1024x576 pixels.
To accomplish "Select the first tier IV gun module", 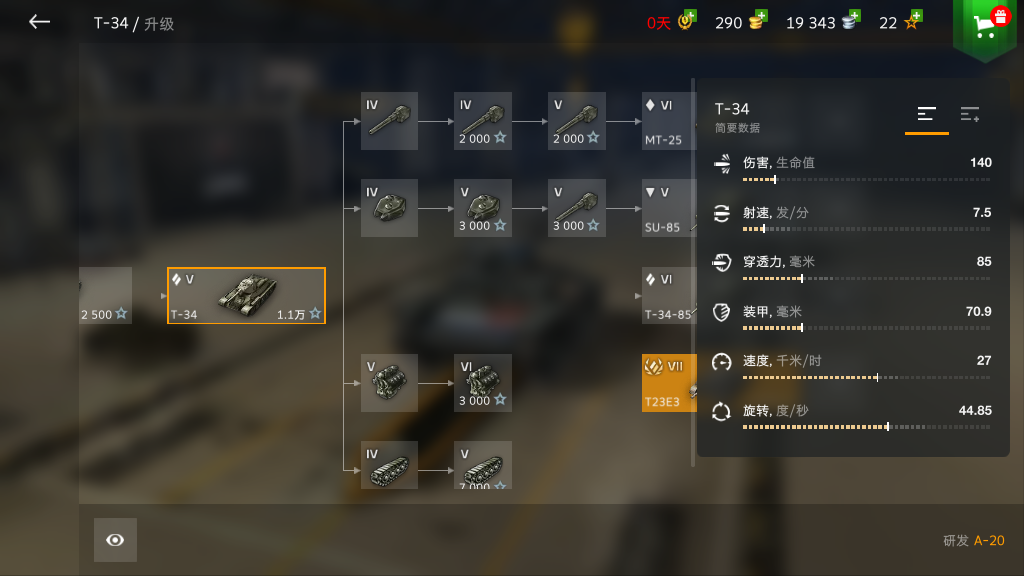I will pos(389,121).
